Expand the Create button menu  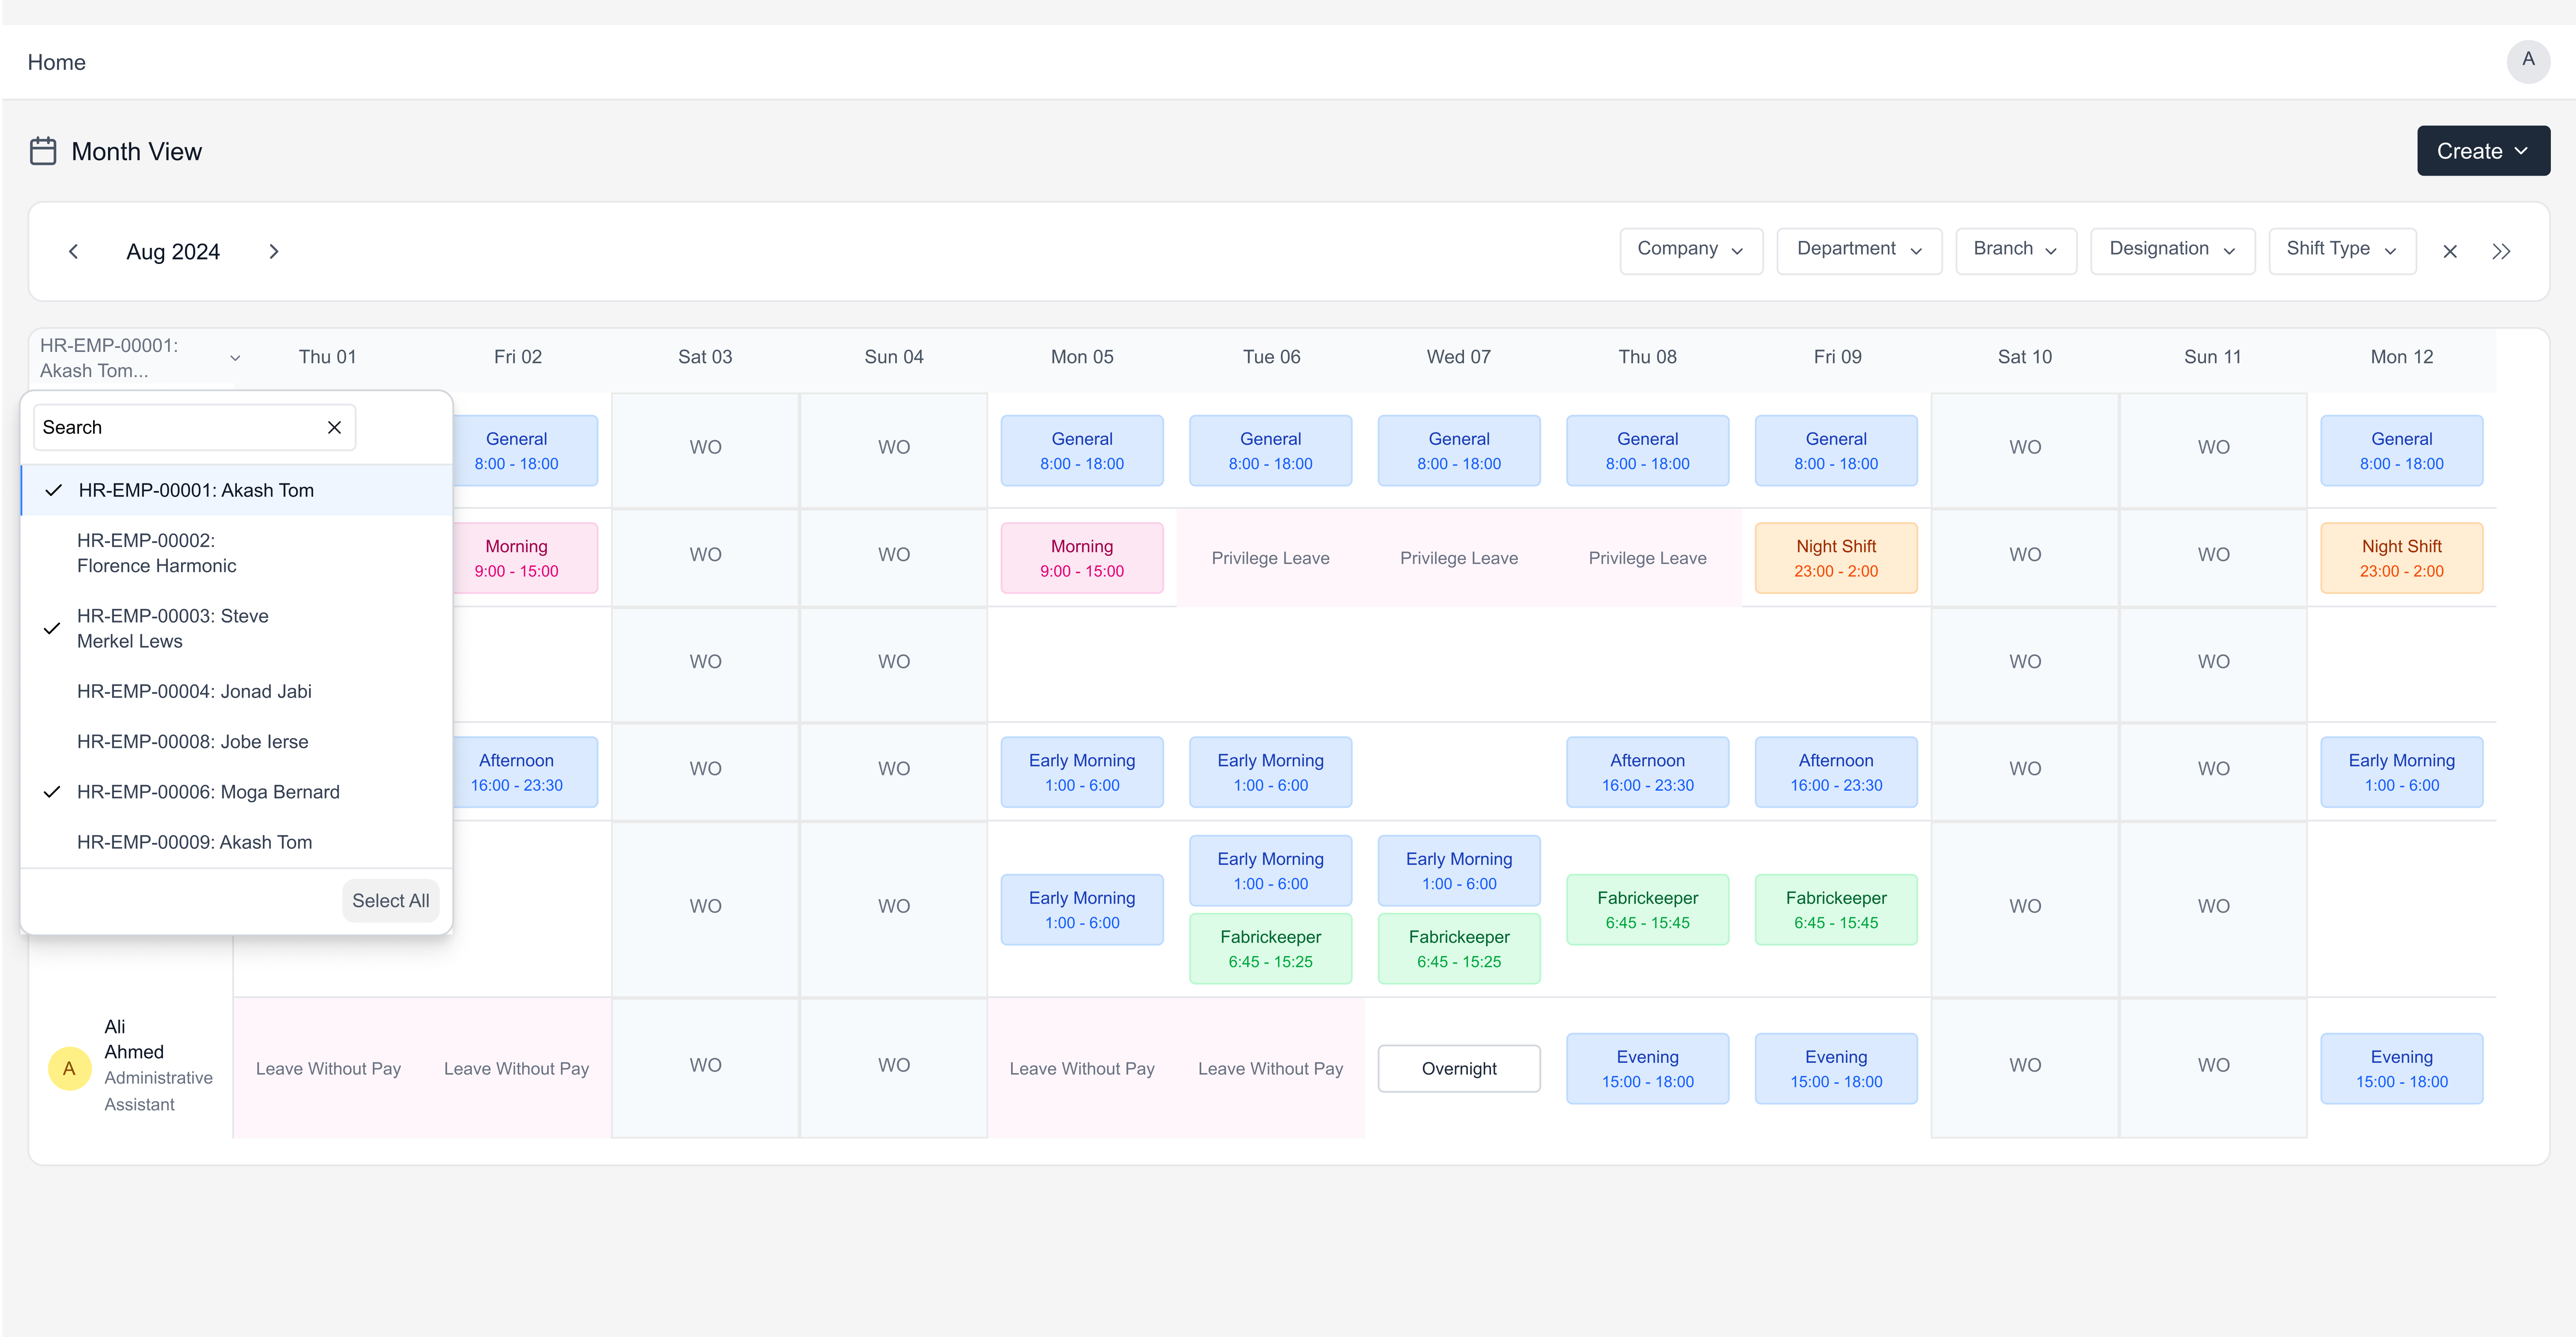[2482, 151]
